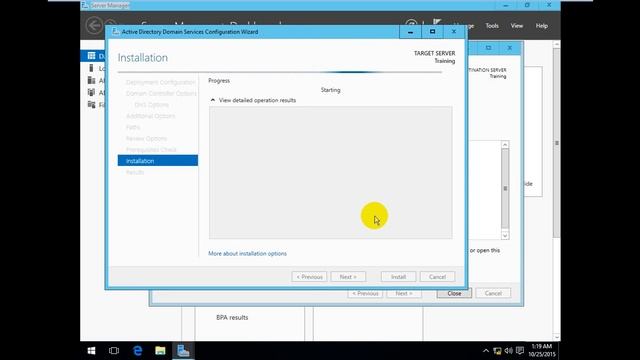Screen dimensions: 640x360
Task: Open Task View on the taskbar
Action: coord(114,351)
